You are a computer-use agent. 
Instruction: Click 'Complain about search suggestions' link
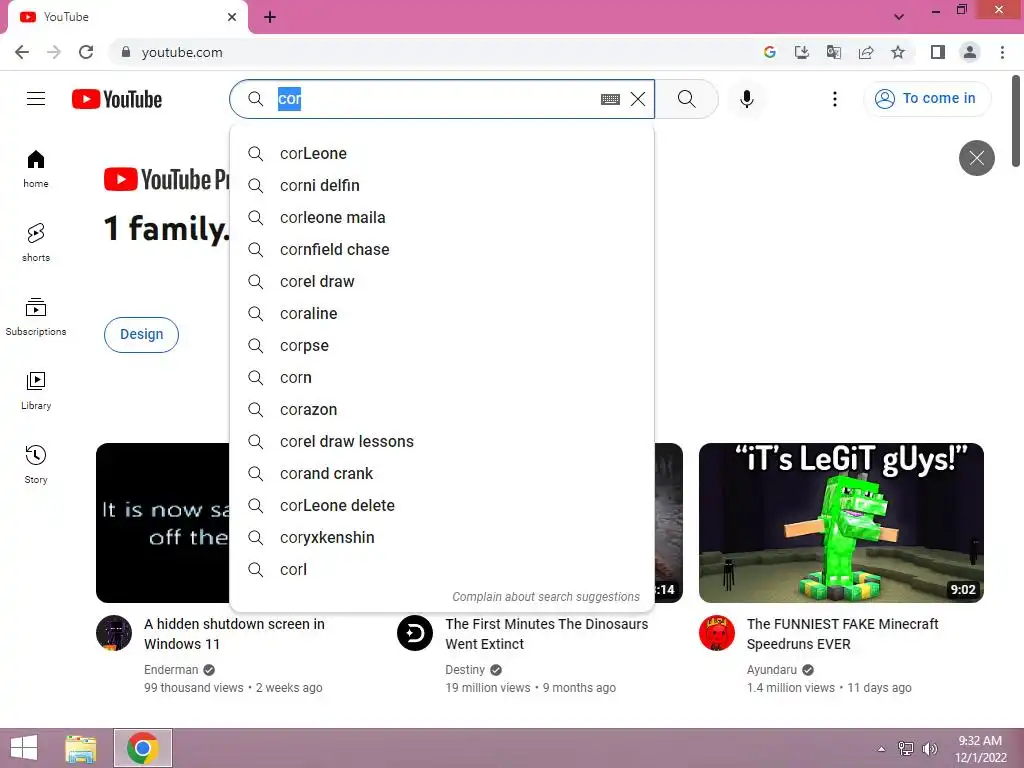(546, 597)
